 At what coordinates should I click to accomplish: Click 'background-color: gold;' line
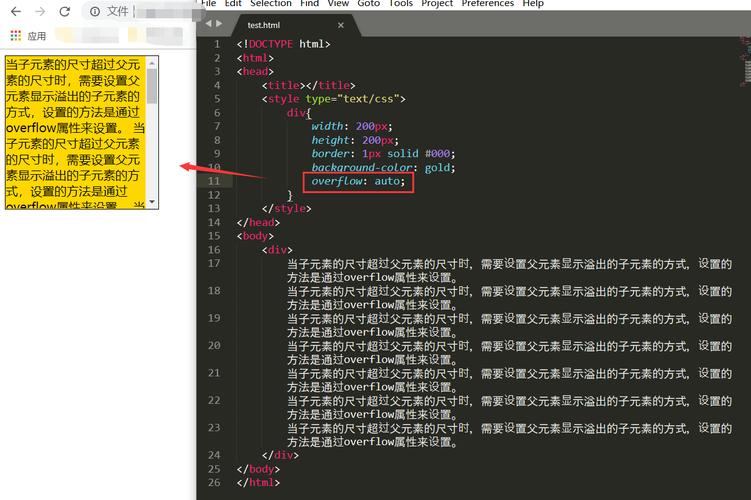383,168
